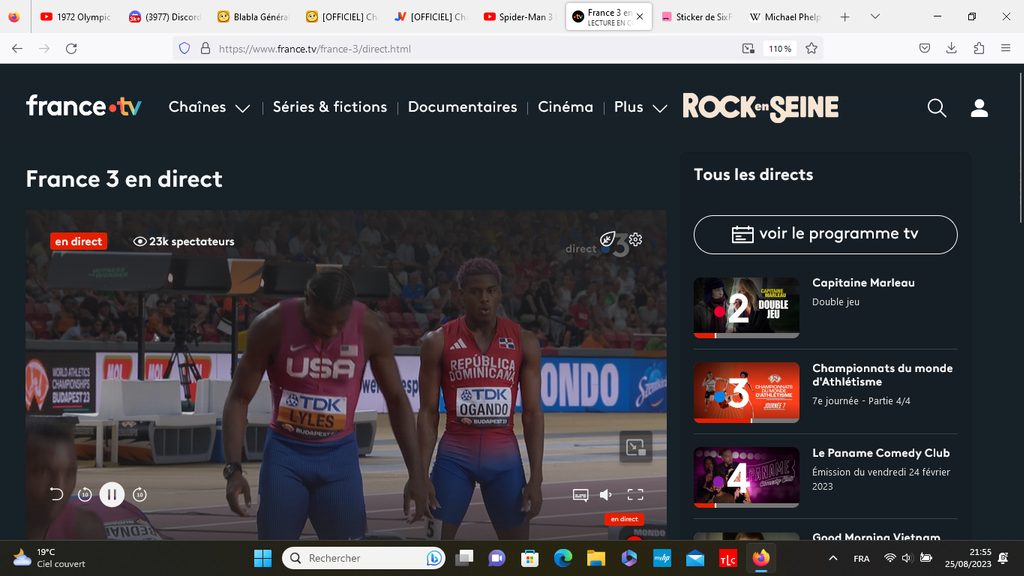Screen dimensions: 1024x576
Task: Toggle reader/picture-in-picture icon in address bar
Action: pyautogui.click(x=748, y=48)
